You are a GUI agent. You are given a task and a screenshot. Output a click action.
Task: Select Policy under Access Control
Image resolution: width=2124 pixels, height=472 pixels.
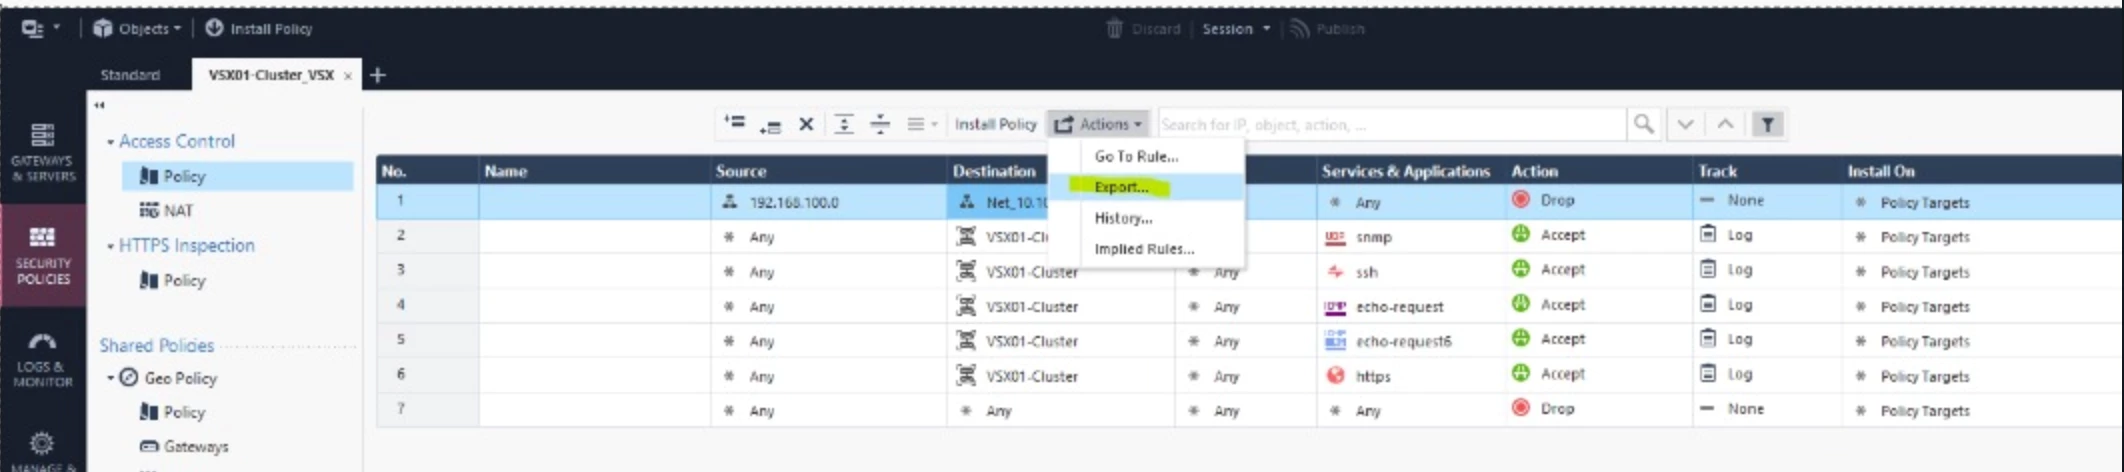pos(237,176)
